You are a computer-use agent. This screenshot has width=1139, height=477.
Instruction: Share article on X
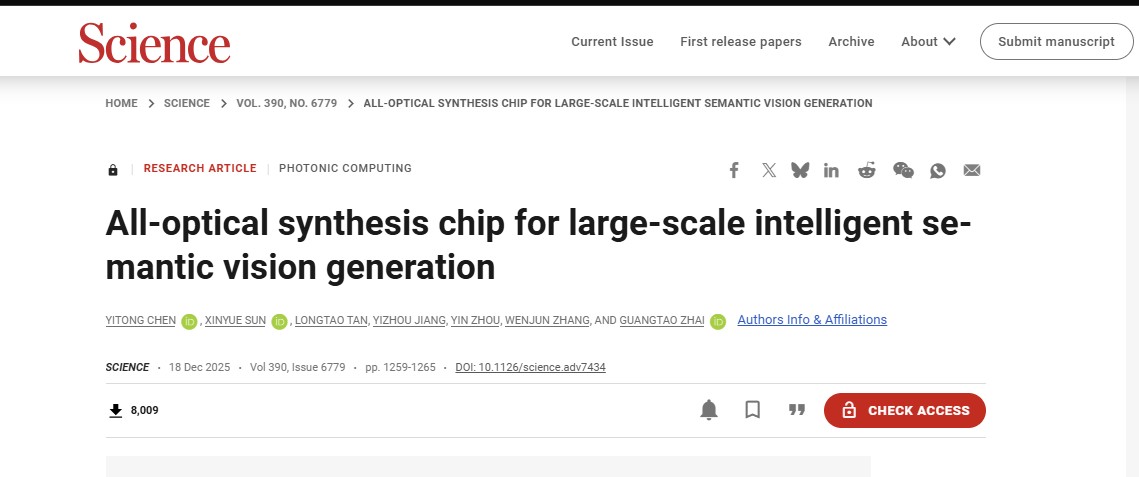768,170
